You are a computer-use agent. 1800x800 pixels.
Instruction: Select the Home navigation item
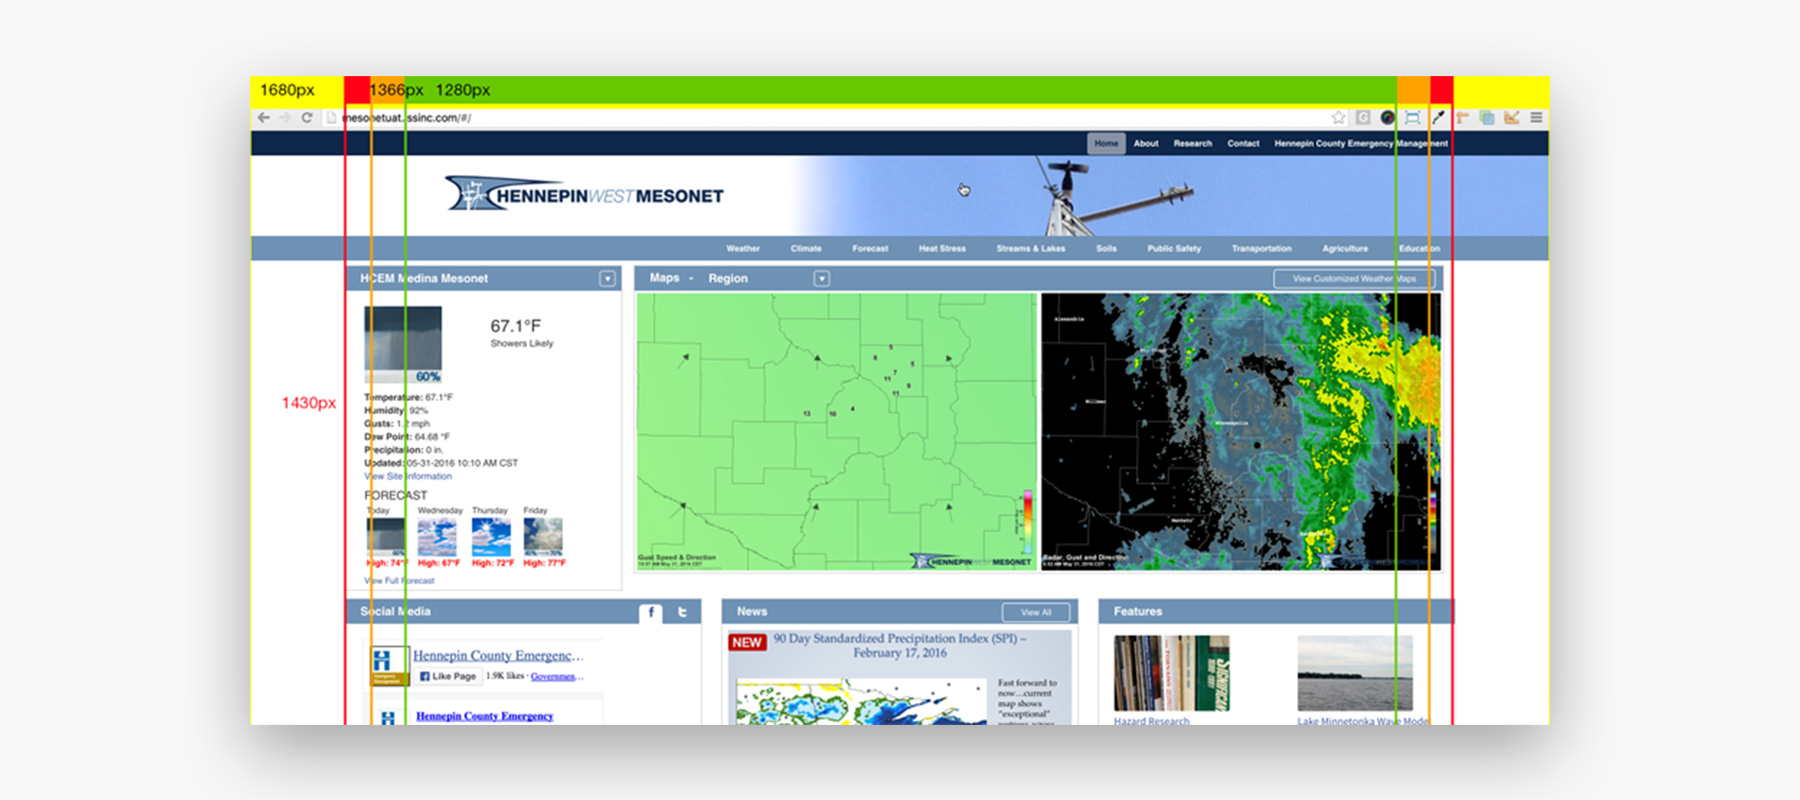point(1106,144)
